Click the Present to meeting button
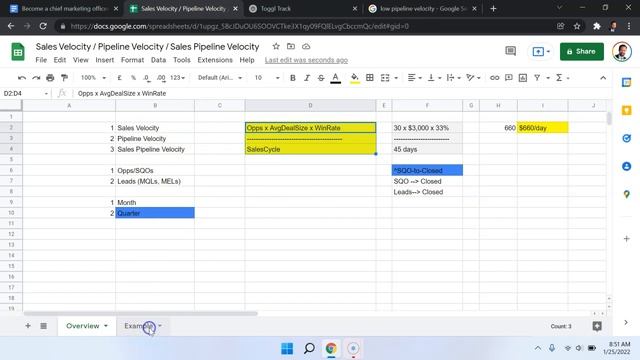 click(541, 51)
